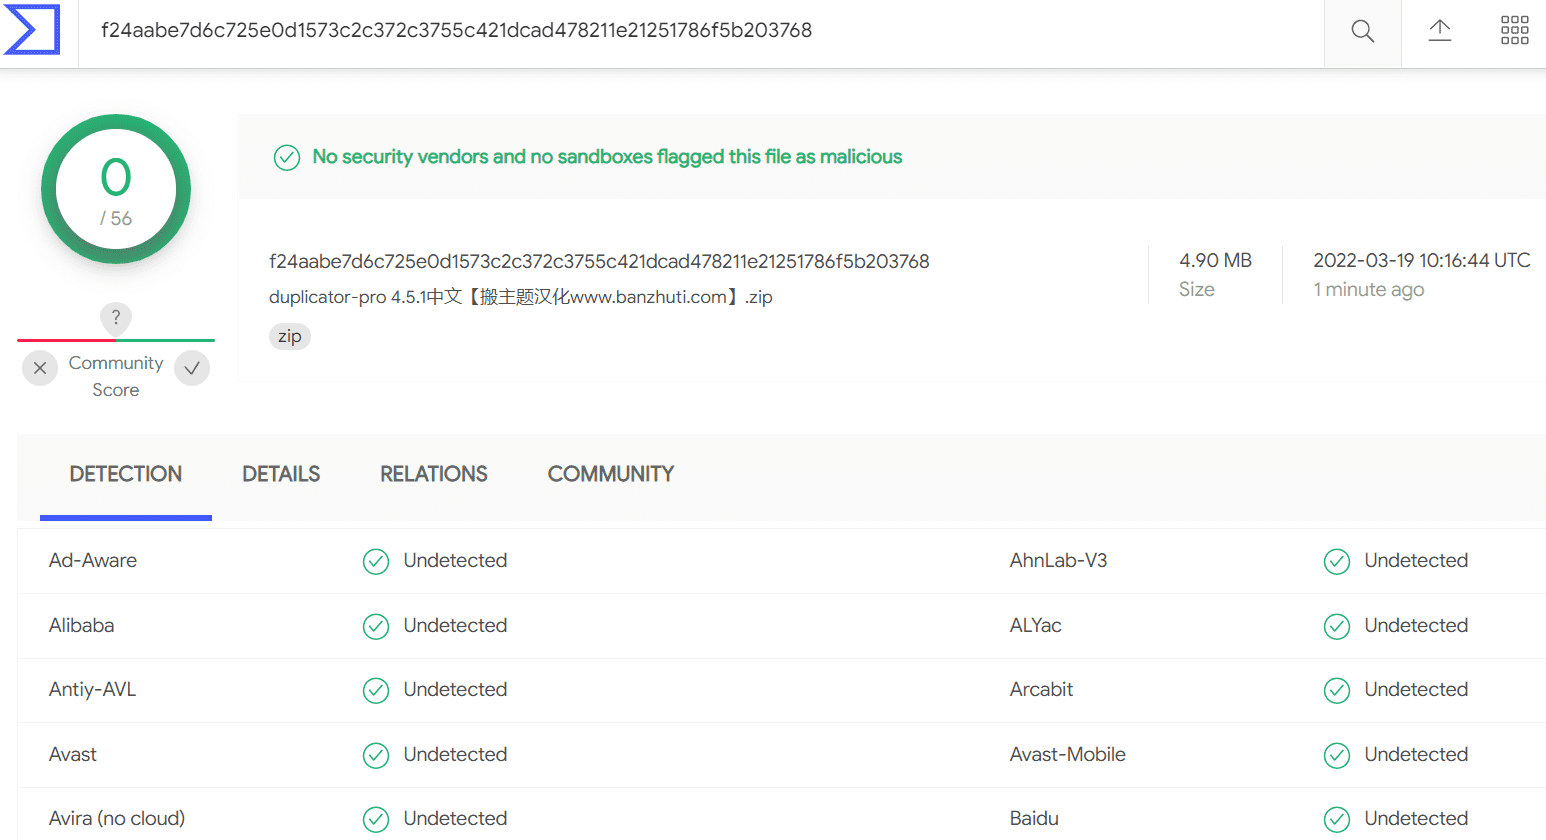Open the RELATIONS tab
Viewport: 1546px width, 840px height.
point(434,474)
